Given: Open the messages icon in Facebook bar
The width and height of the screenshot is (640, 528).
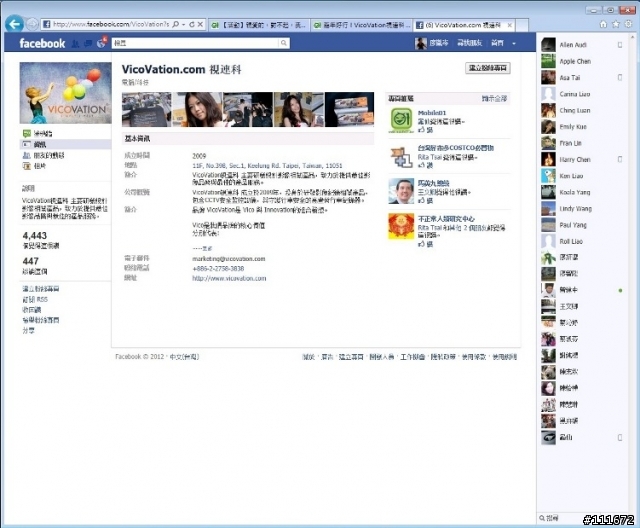Looking at the screenshot, I should 88,43.
